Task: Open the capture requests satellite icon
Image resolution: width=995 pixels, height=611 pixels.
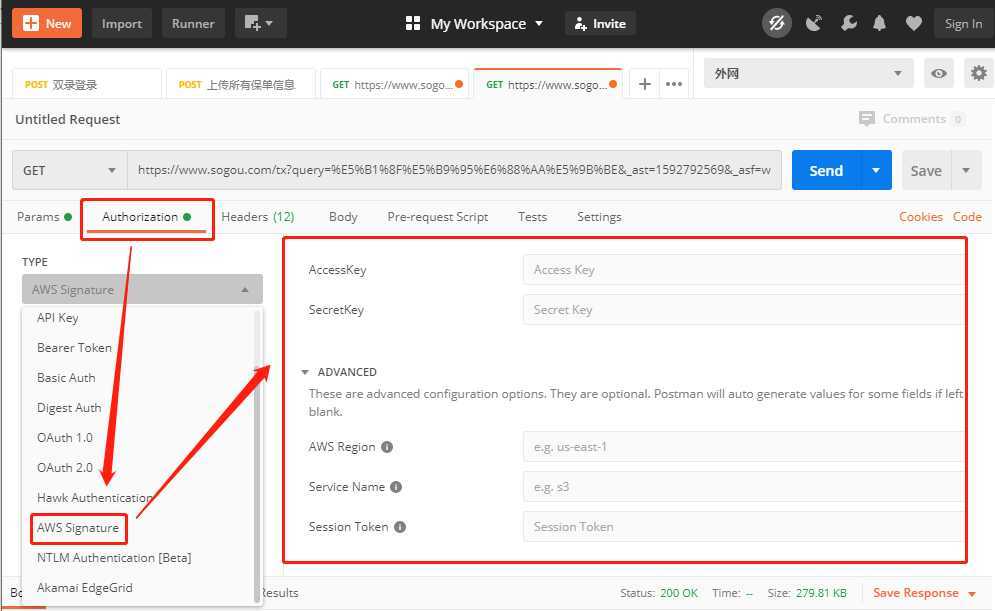Action: (814, 23)
